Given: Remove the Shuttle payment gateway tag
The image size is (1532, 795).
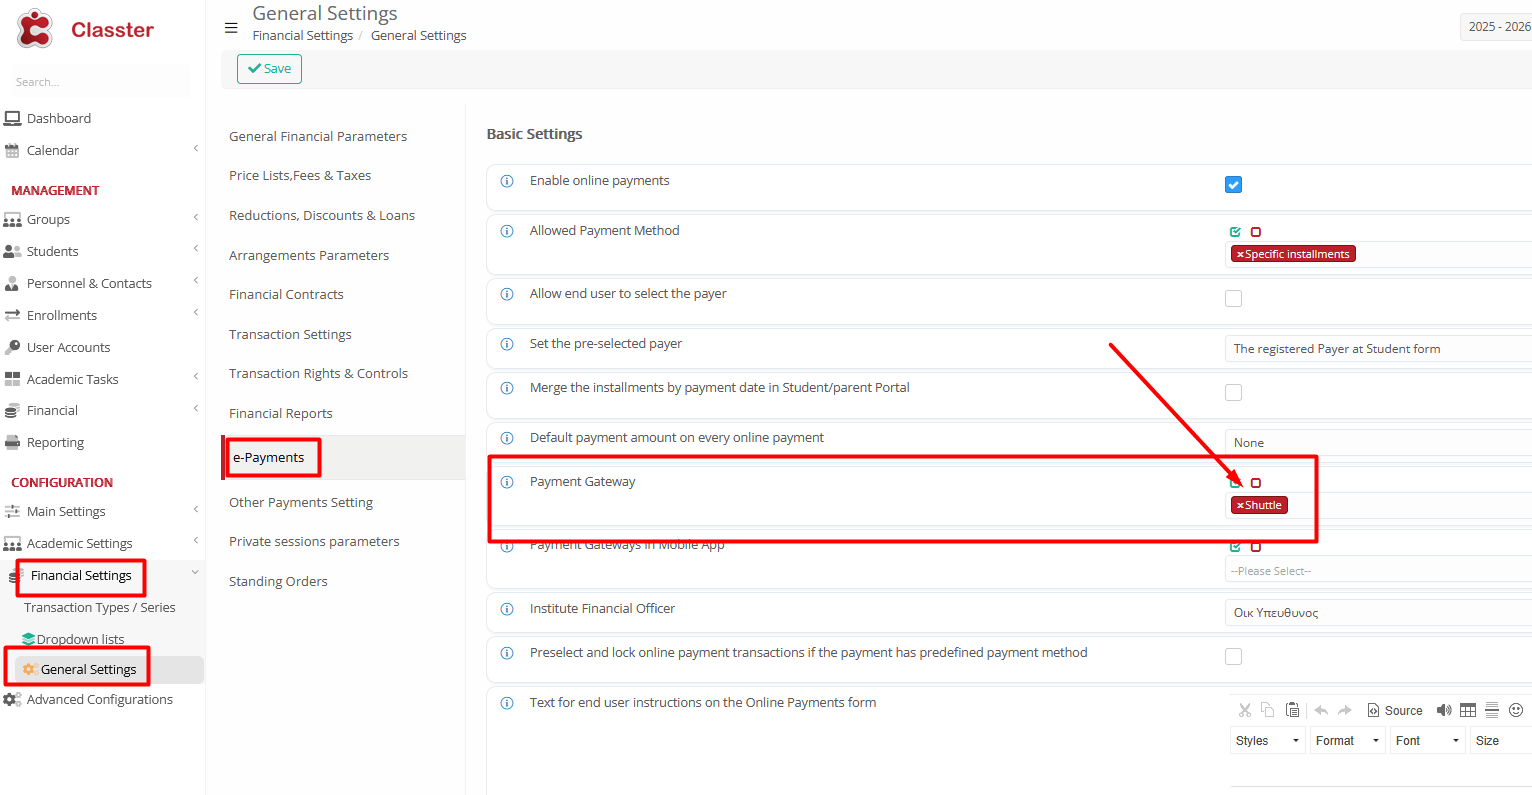Looking at the screenshot, I should point(1240,506).
